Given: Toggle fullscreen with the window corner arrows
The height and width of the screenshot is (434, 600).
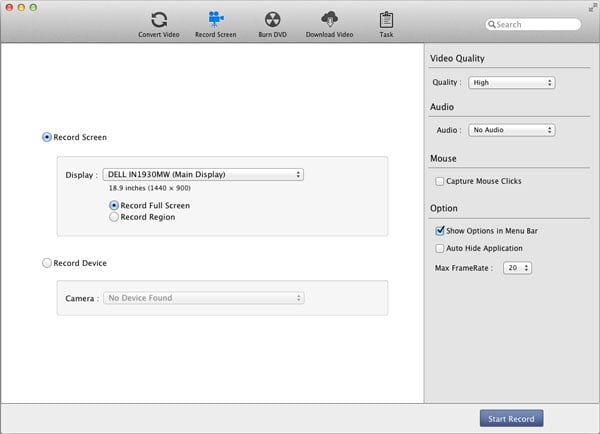Looking at the screenshot, I should pyautogui.click(x=593, y=7).
